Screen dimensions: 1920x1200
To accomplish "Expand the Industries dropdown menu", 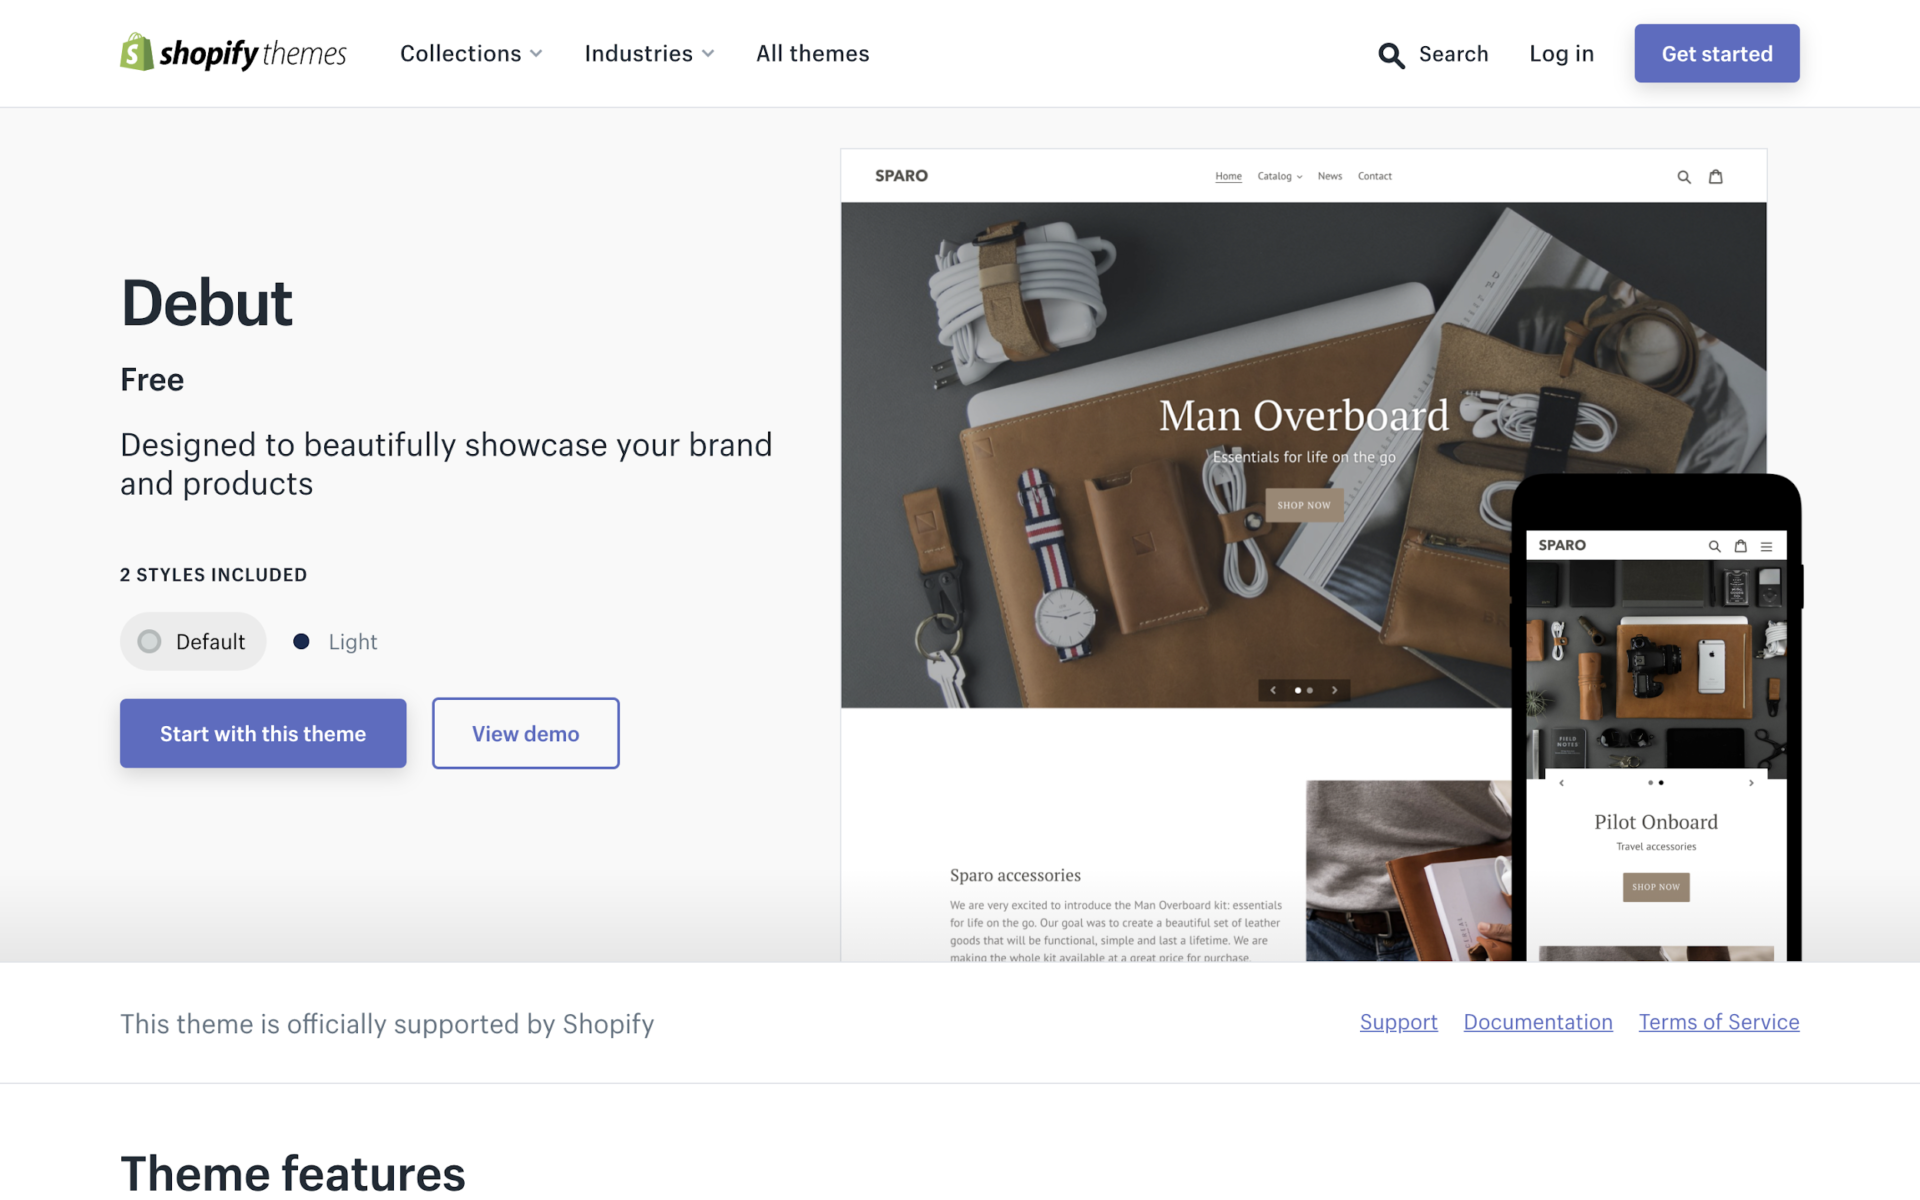I will 649,54.
